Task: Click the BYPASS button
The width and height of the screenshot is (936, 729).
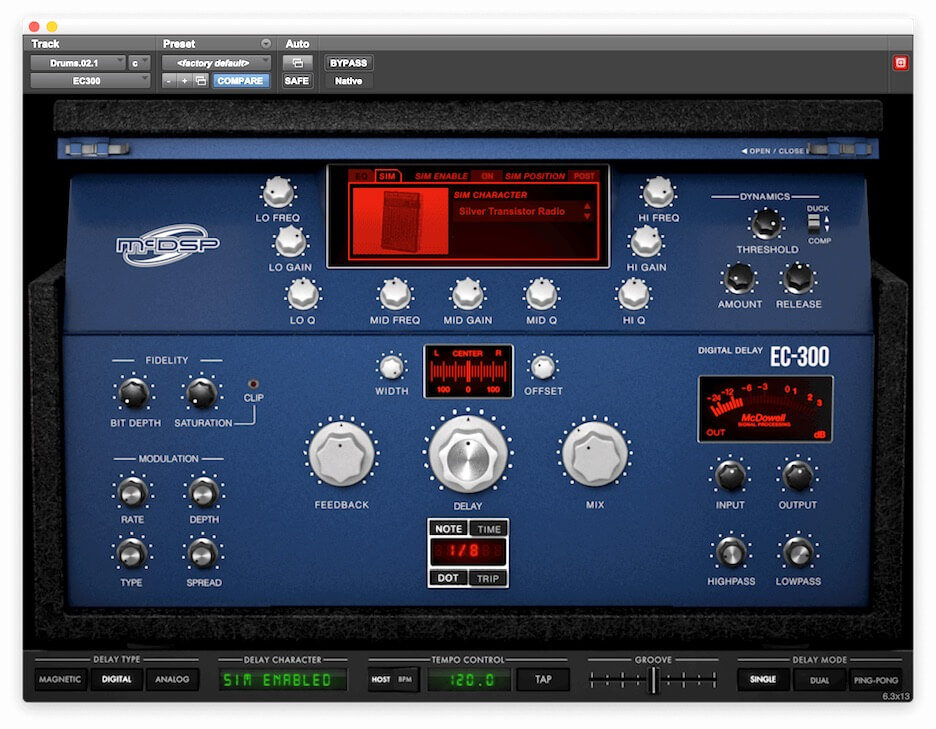Action: point(349,63)
